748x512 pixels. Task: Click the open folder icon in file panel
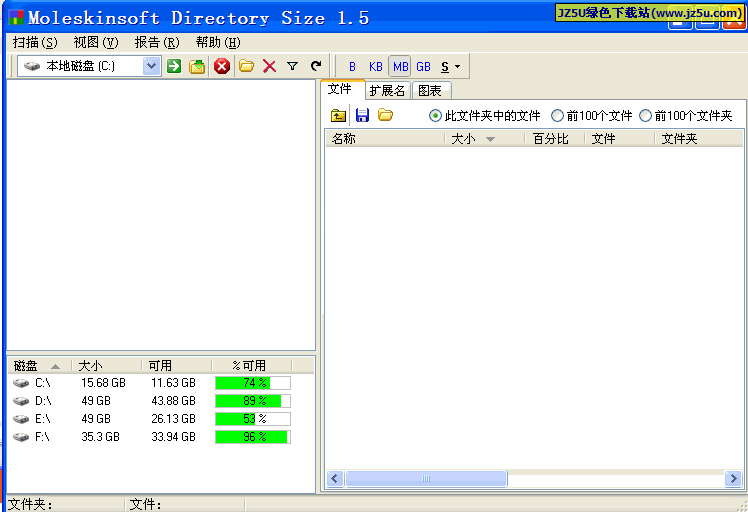385,115
